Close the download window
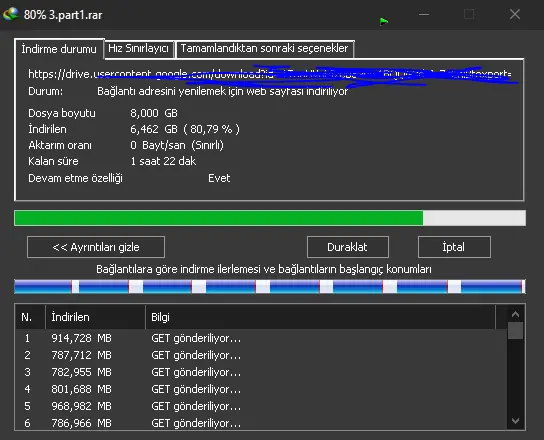Viewport: 544px width, 440px height. click(515, 15)
